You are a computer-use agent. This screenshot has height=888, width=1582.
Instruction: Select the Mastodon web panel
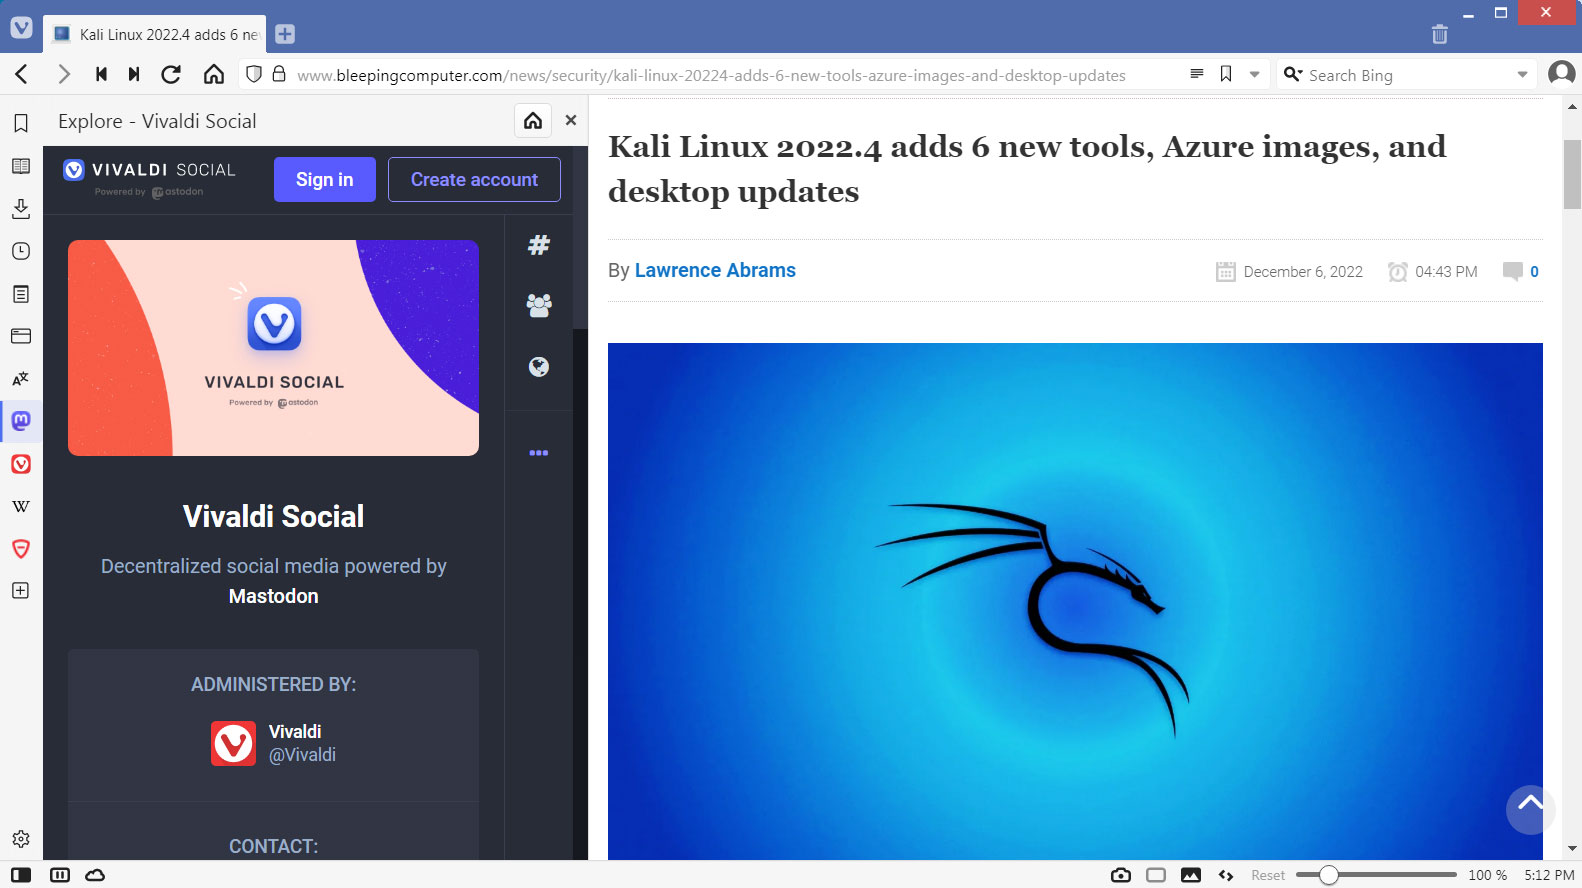coord(21,421)
